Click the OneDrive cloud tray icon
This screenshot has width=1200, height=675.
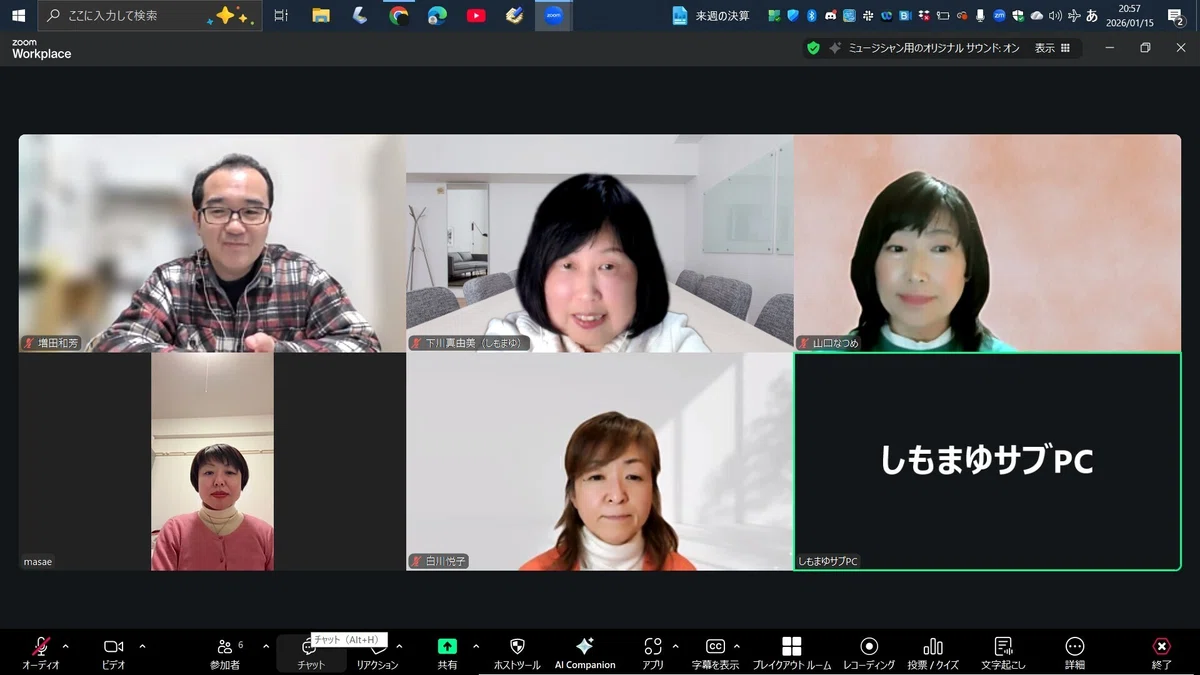pos(1036,16)
